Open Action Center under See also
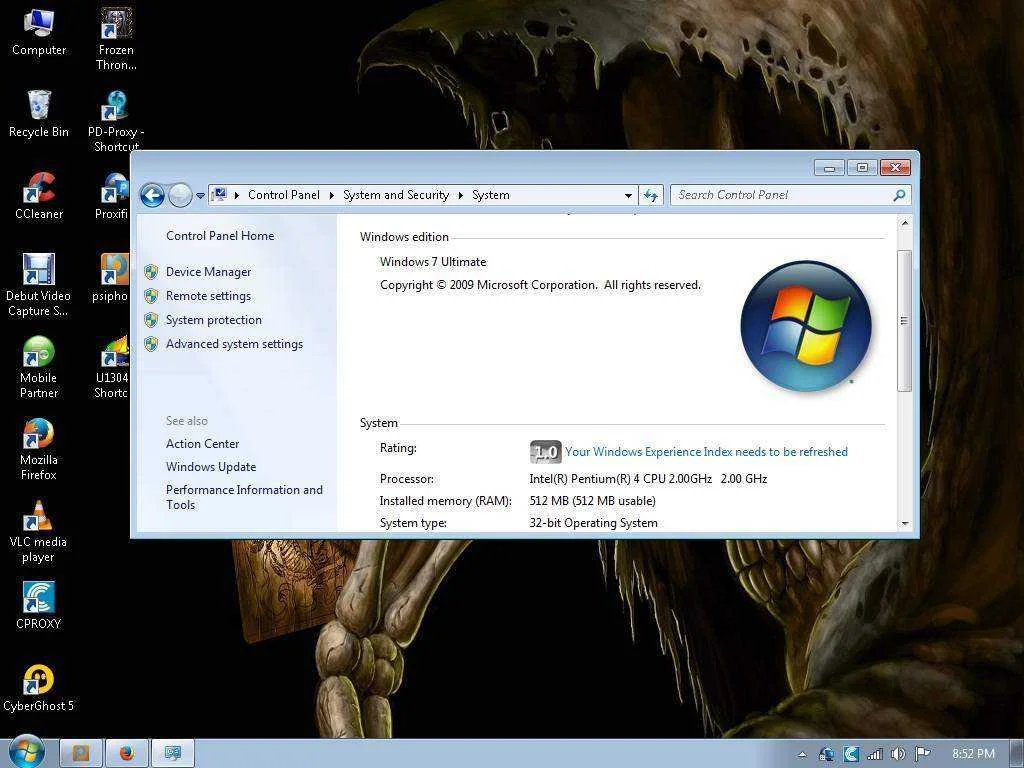Screen dimensions: 1024x768 click(202, 443)
